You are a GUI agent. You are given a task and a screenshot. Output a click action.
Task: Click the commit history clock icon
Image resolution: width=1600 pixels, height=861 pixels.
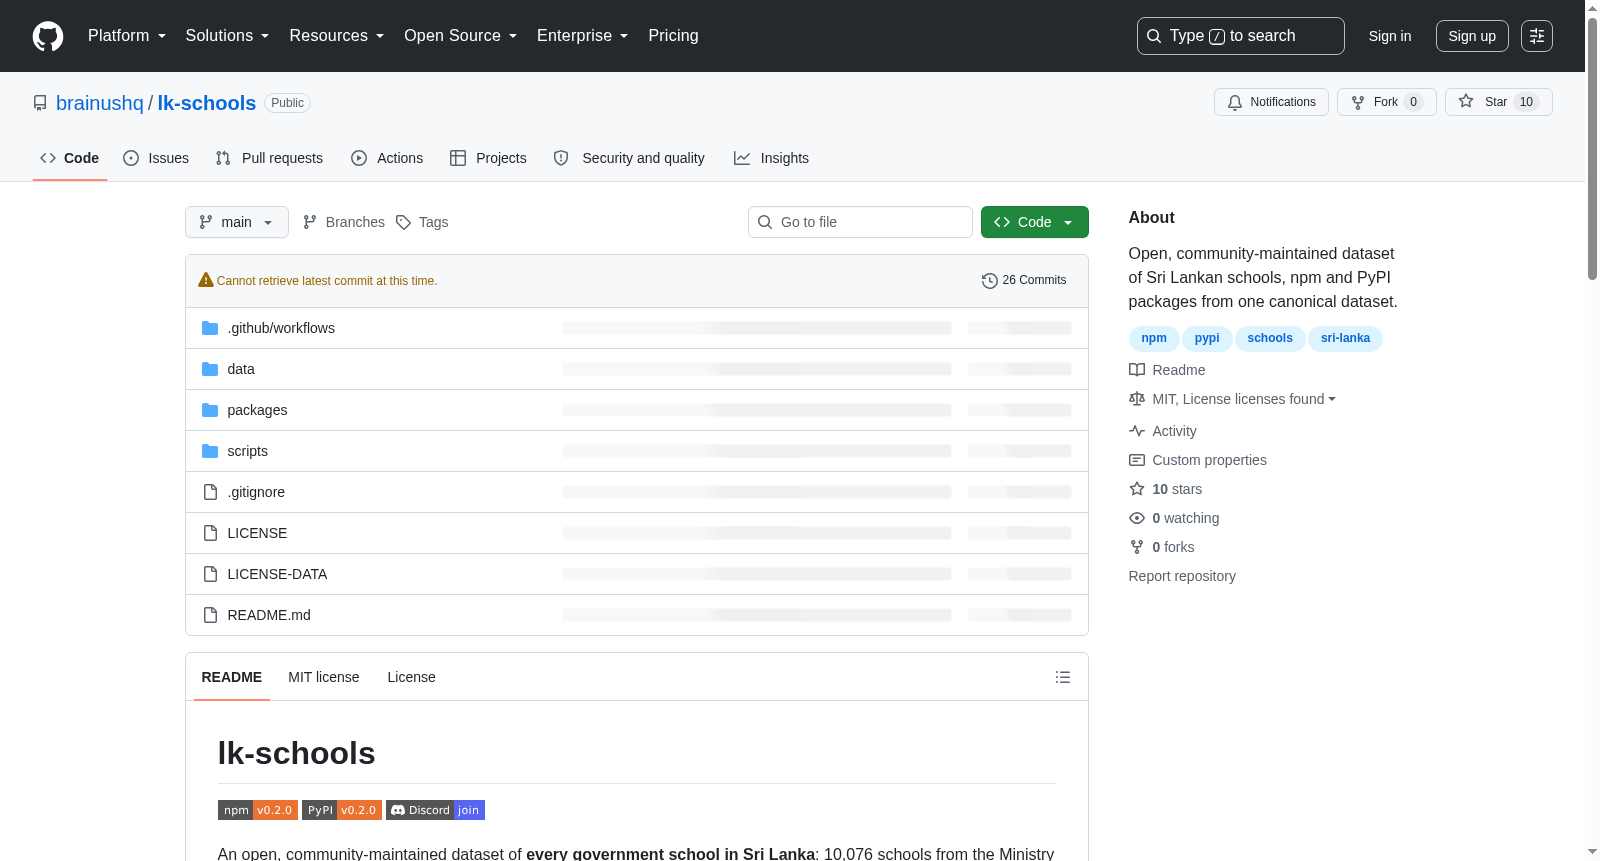[x=990, y=281]
